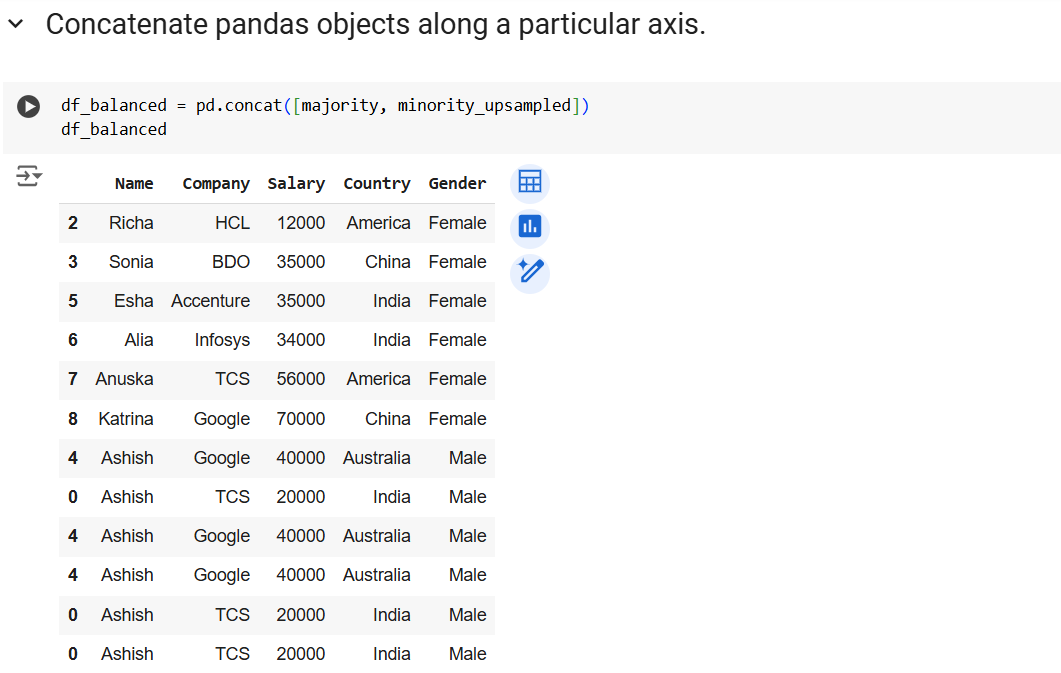Select the Gender column header
The height and width of the screenshot is (673, 1061).
[457, 184]
